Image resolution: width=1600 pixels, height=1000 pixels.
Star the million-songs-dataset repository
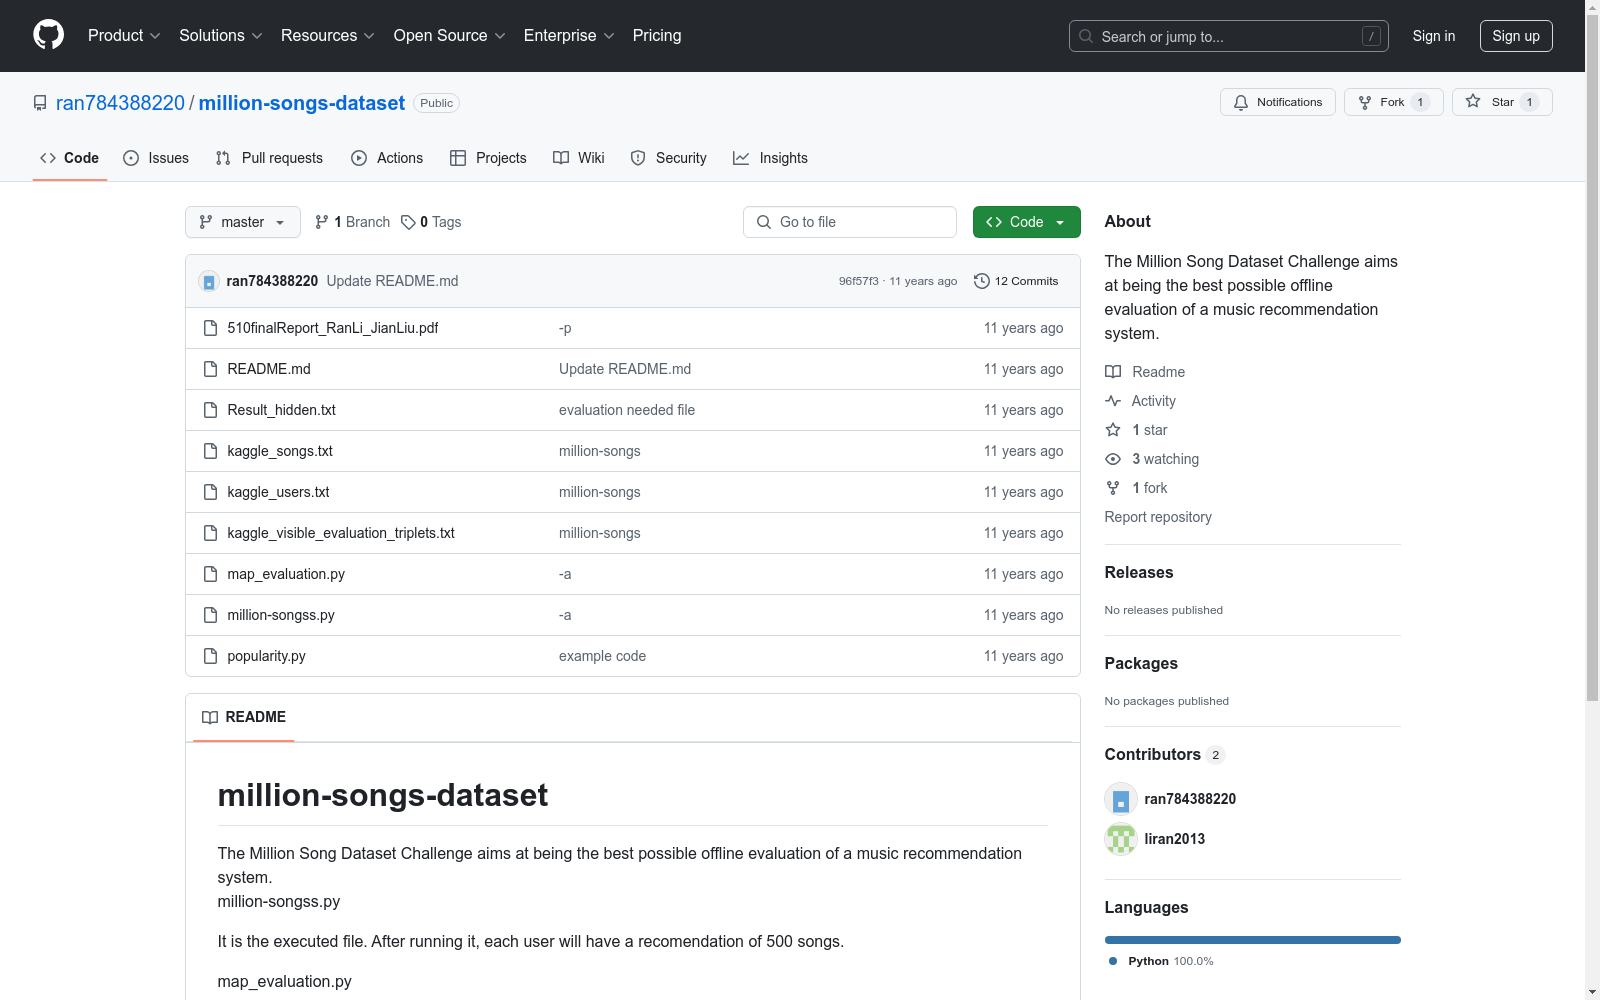click(x=1501, y=102)
